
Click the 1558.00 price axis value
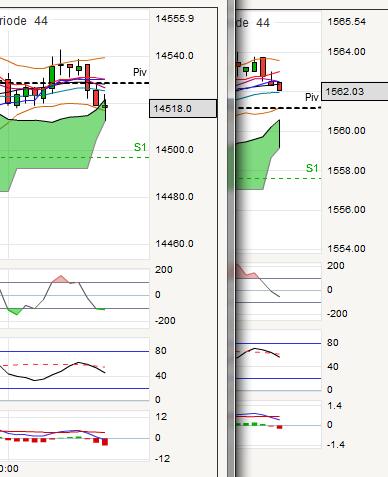[x=347, y=171]
